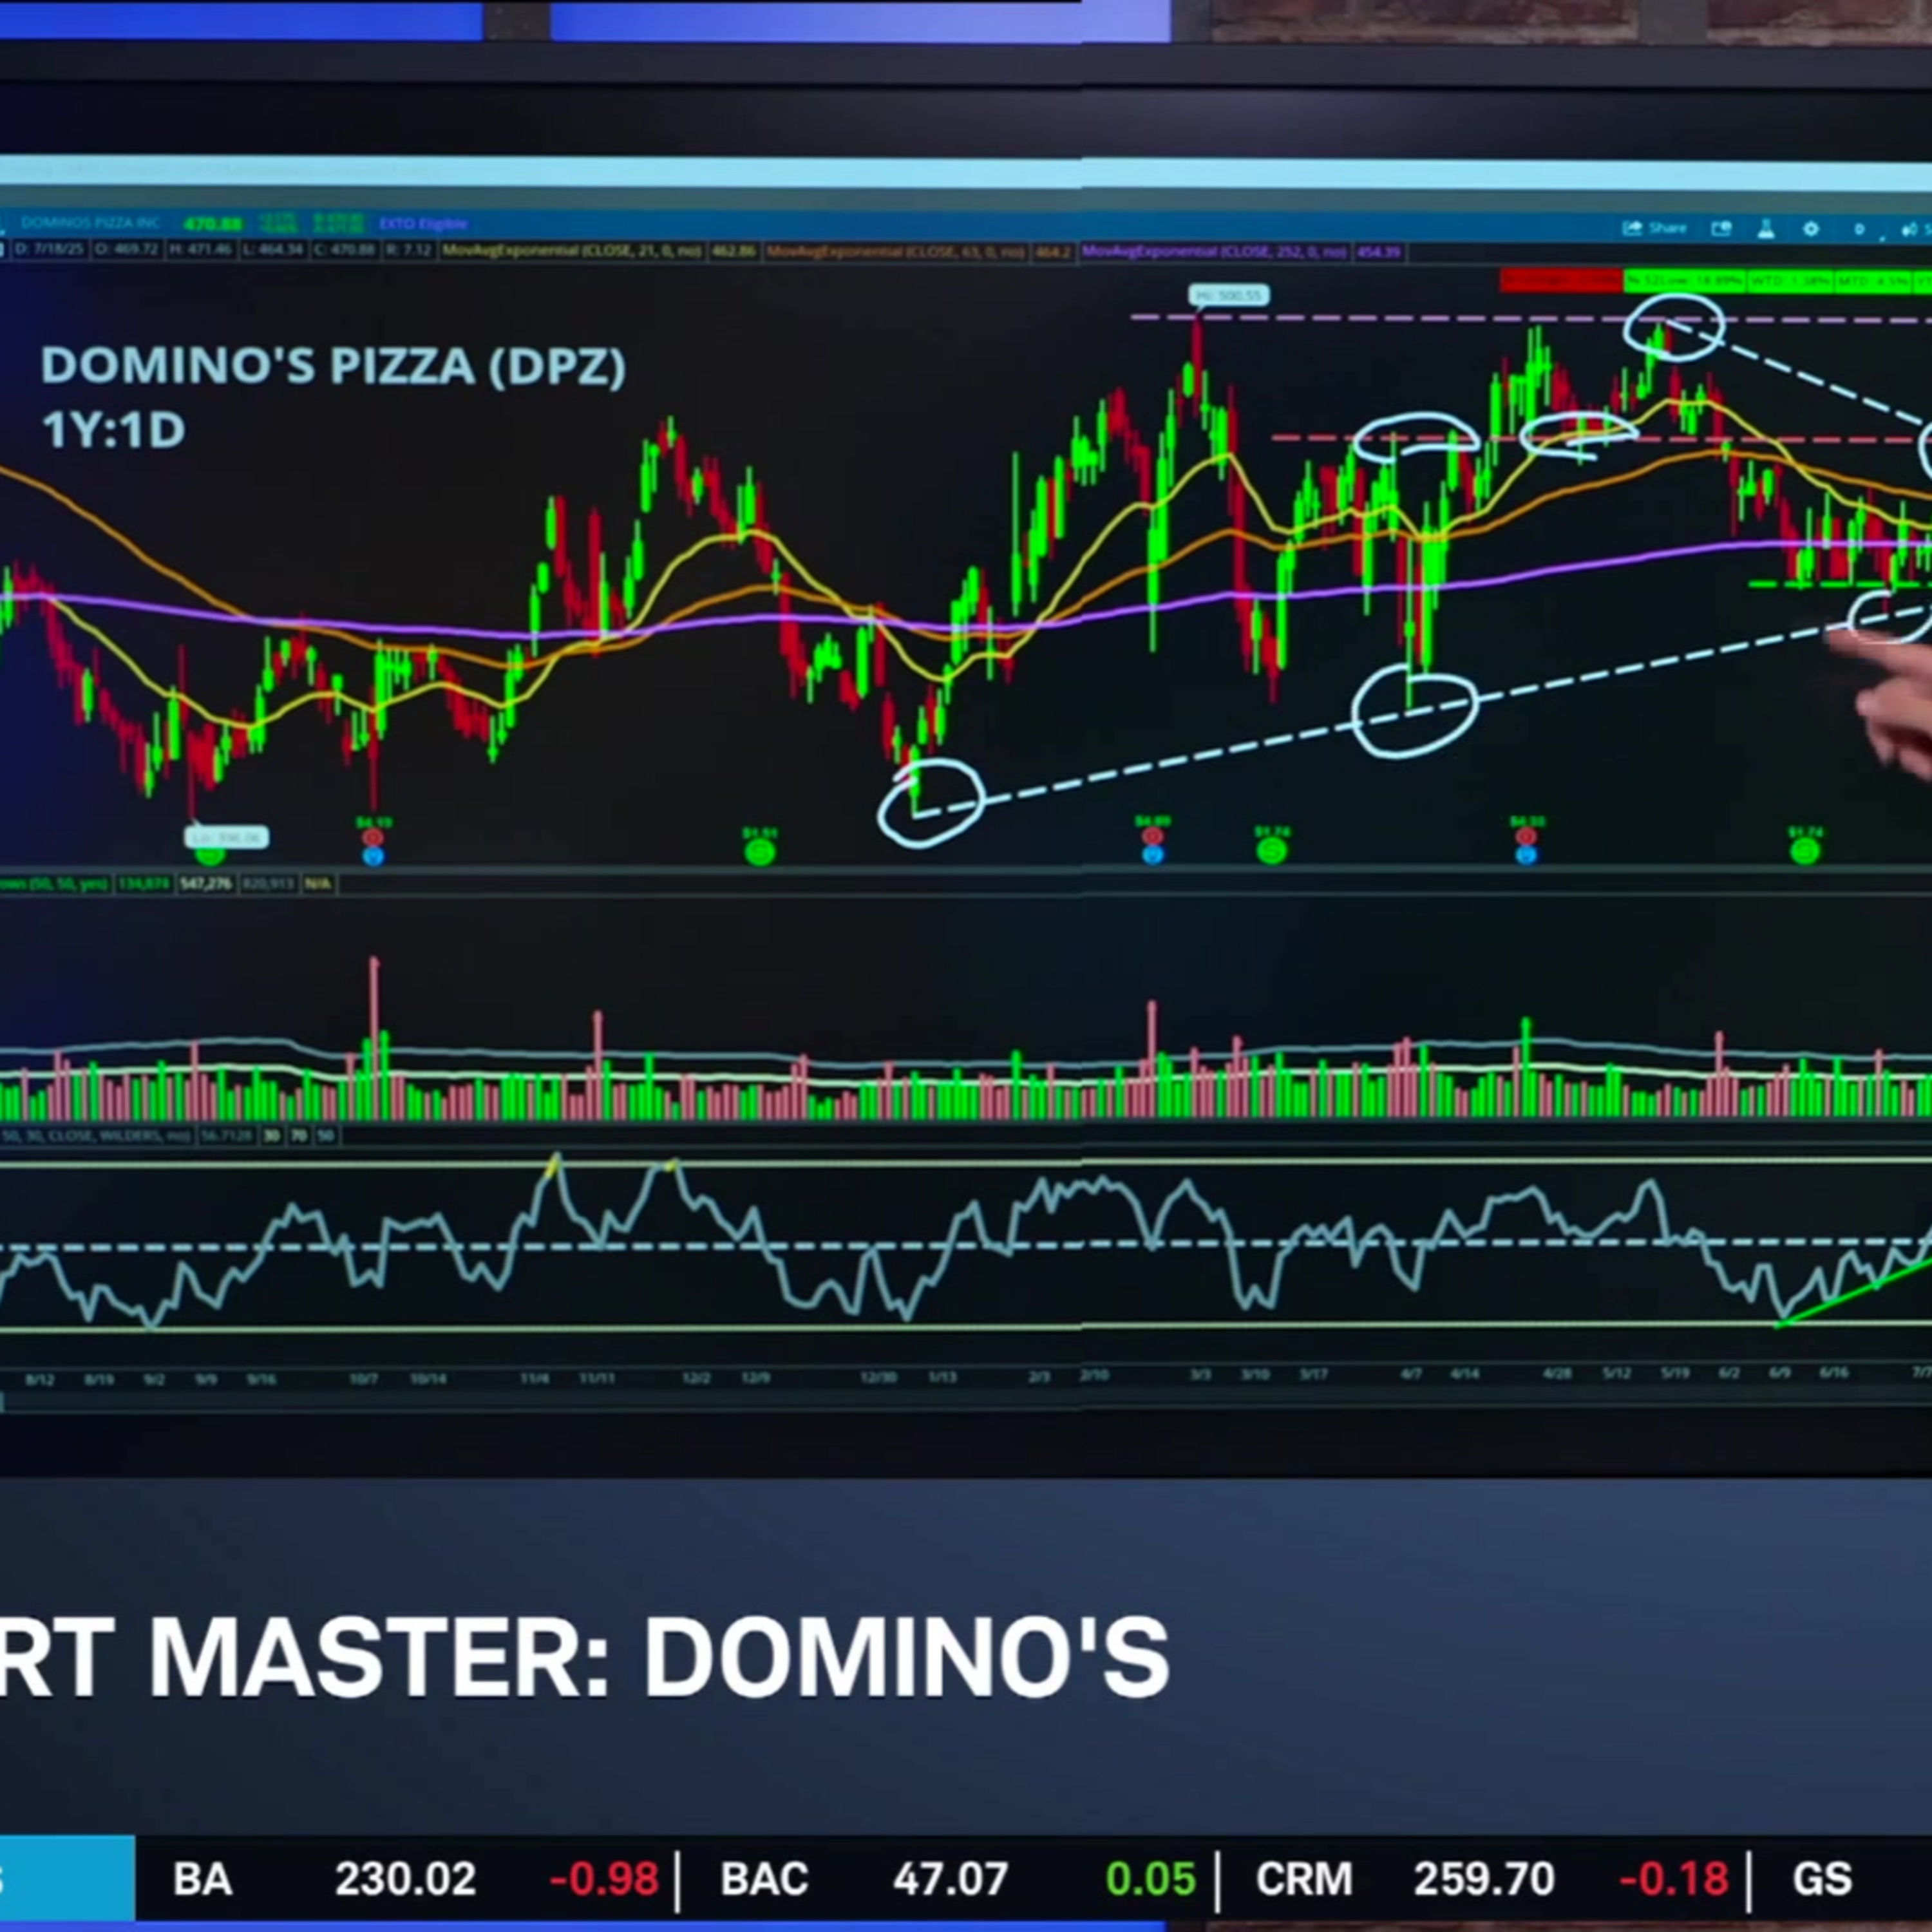Click the 464.2 EMA value
The width and height of the screenshot is (1932, 1932).
click(1052, 252)
